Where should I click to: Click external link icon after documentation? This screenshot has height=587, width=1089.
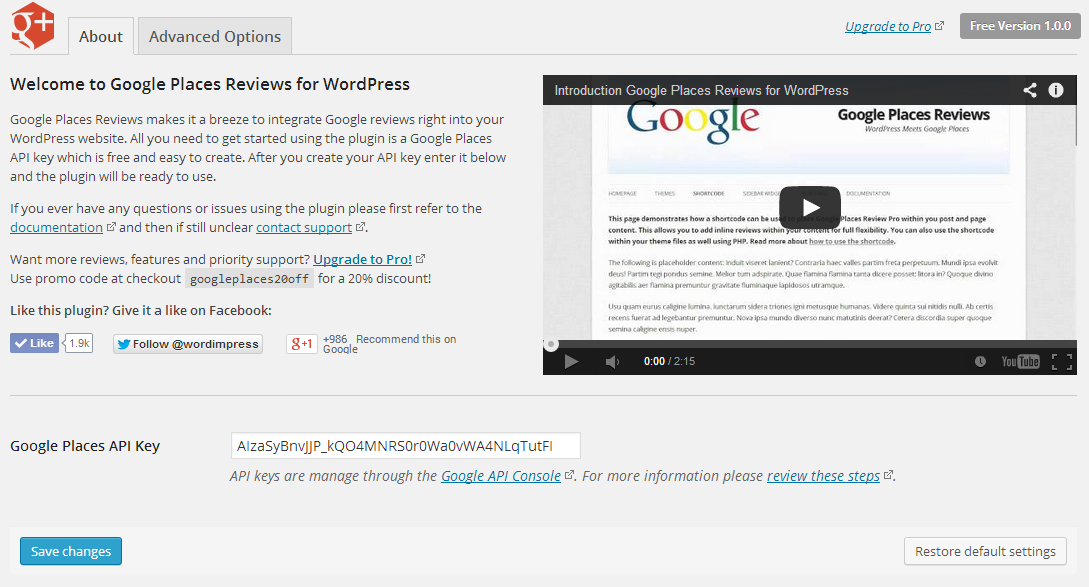[x=111, y=226]
